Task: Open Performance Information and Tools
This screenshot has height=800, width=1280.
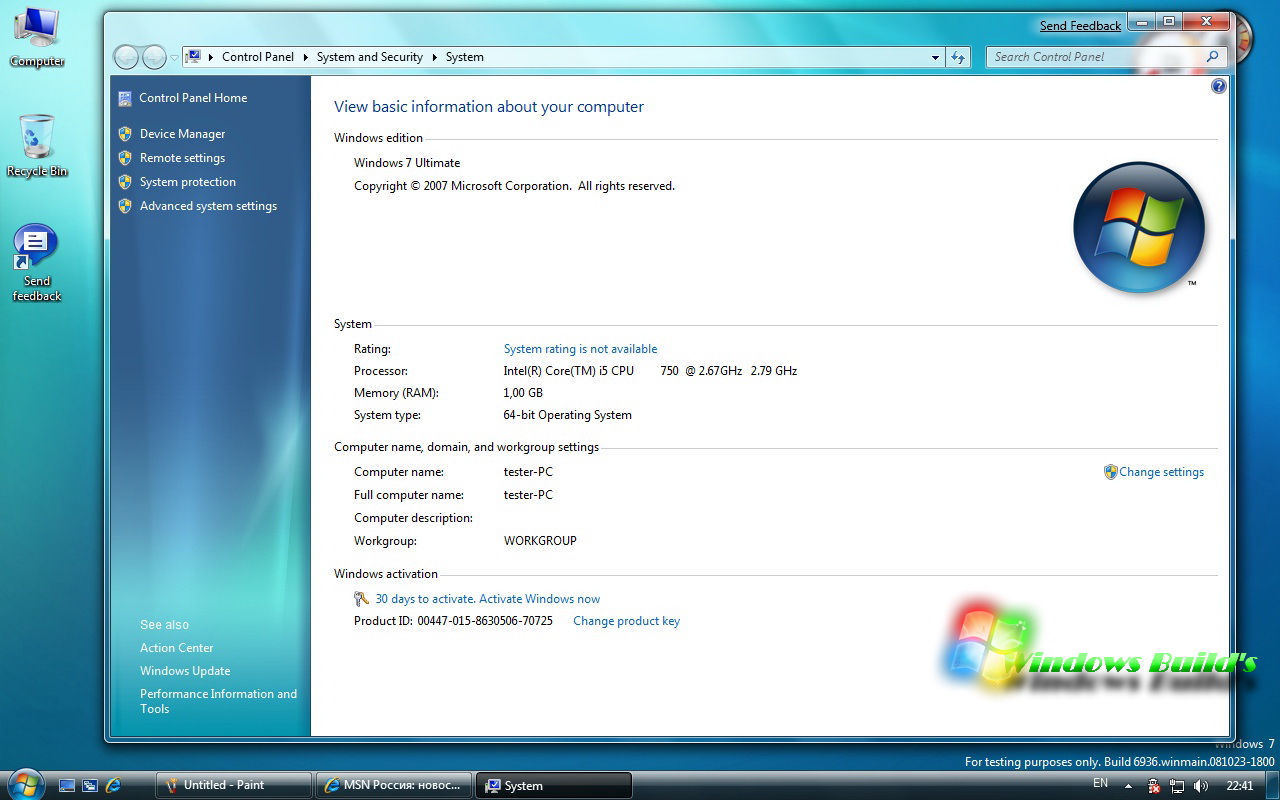Action: coord(218,701)
